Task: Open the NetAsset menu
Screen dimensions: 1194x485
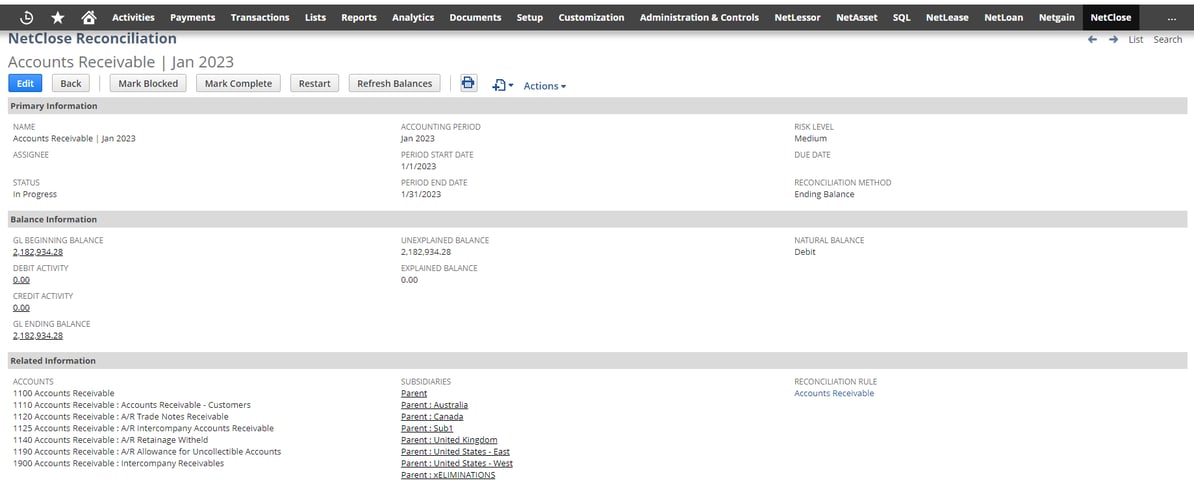Action: (x=857, y=17)
